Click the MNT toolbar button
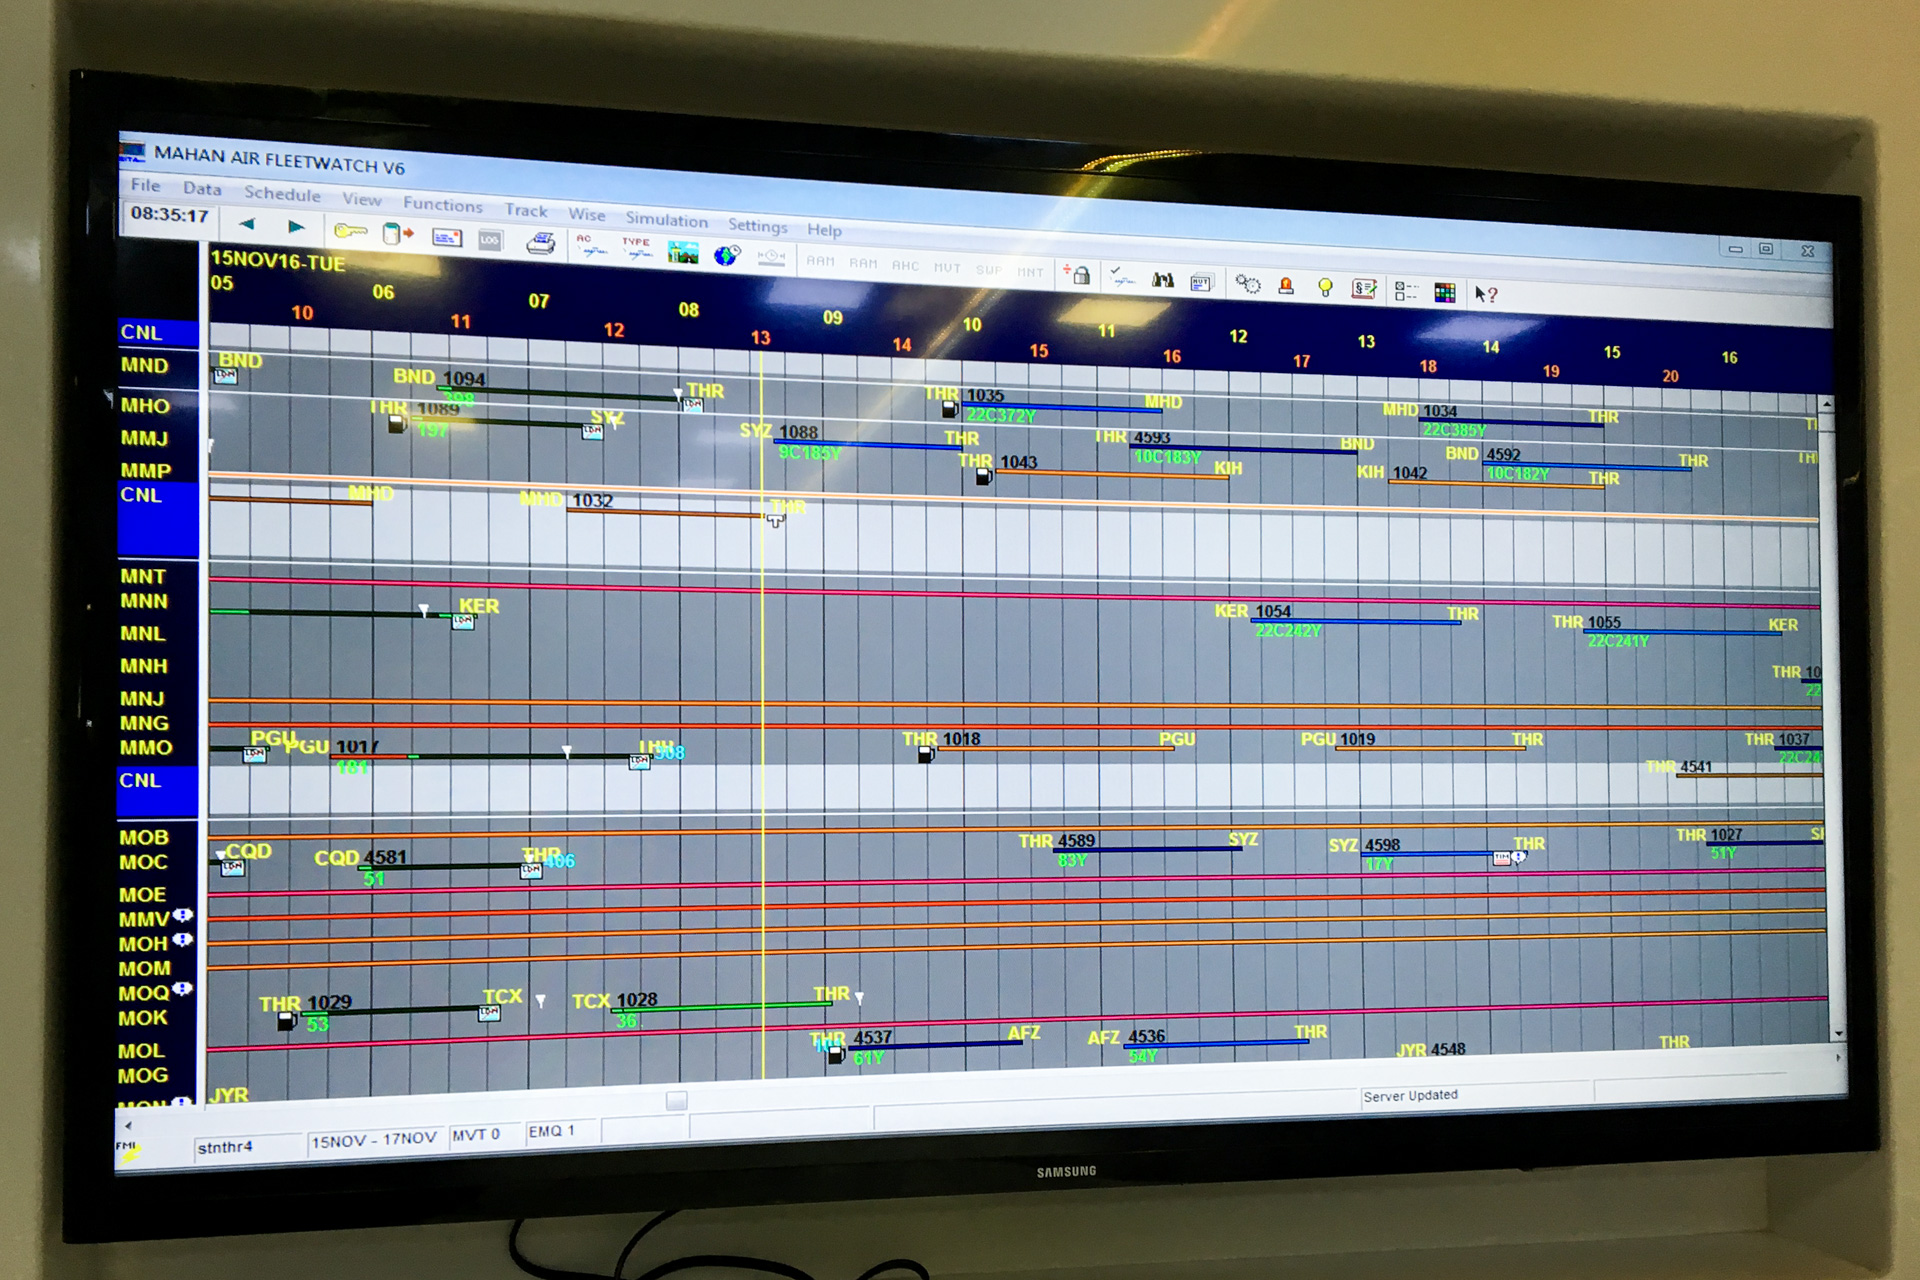The image size is (1920, 1280). pyautogui.click(x=1030, y=272)
